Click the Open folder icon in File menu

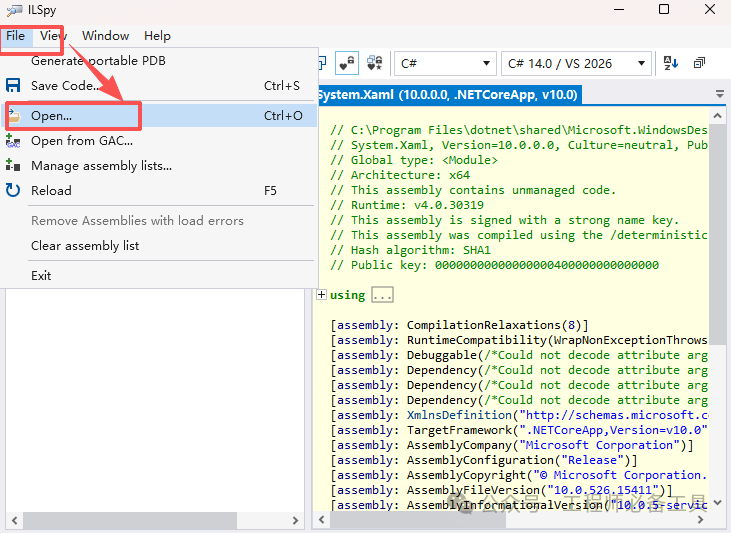(14, 116)
